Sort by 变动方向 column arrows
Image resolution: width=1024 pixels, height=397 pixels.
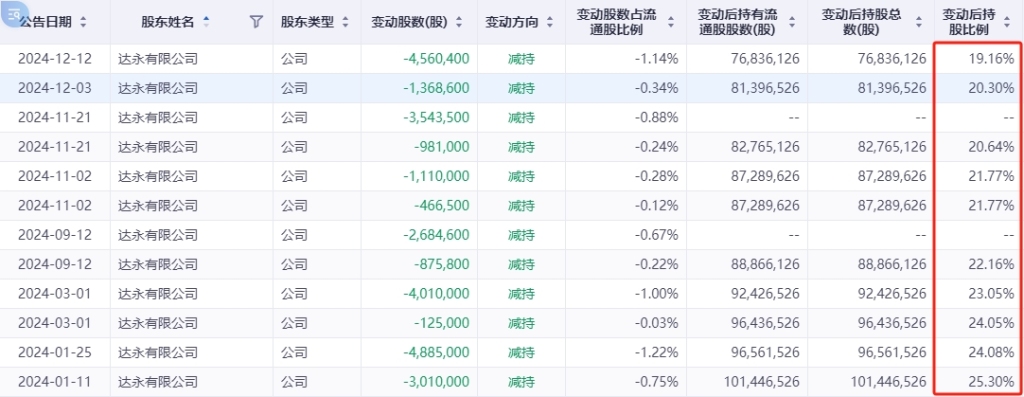(x=550, y=22)
